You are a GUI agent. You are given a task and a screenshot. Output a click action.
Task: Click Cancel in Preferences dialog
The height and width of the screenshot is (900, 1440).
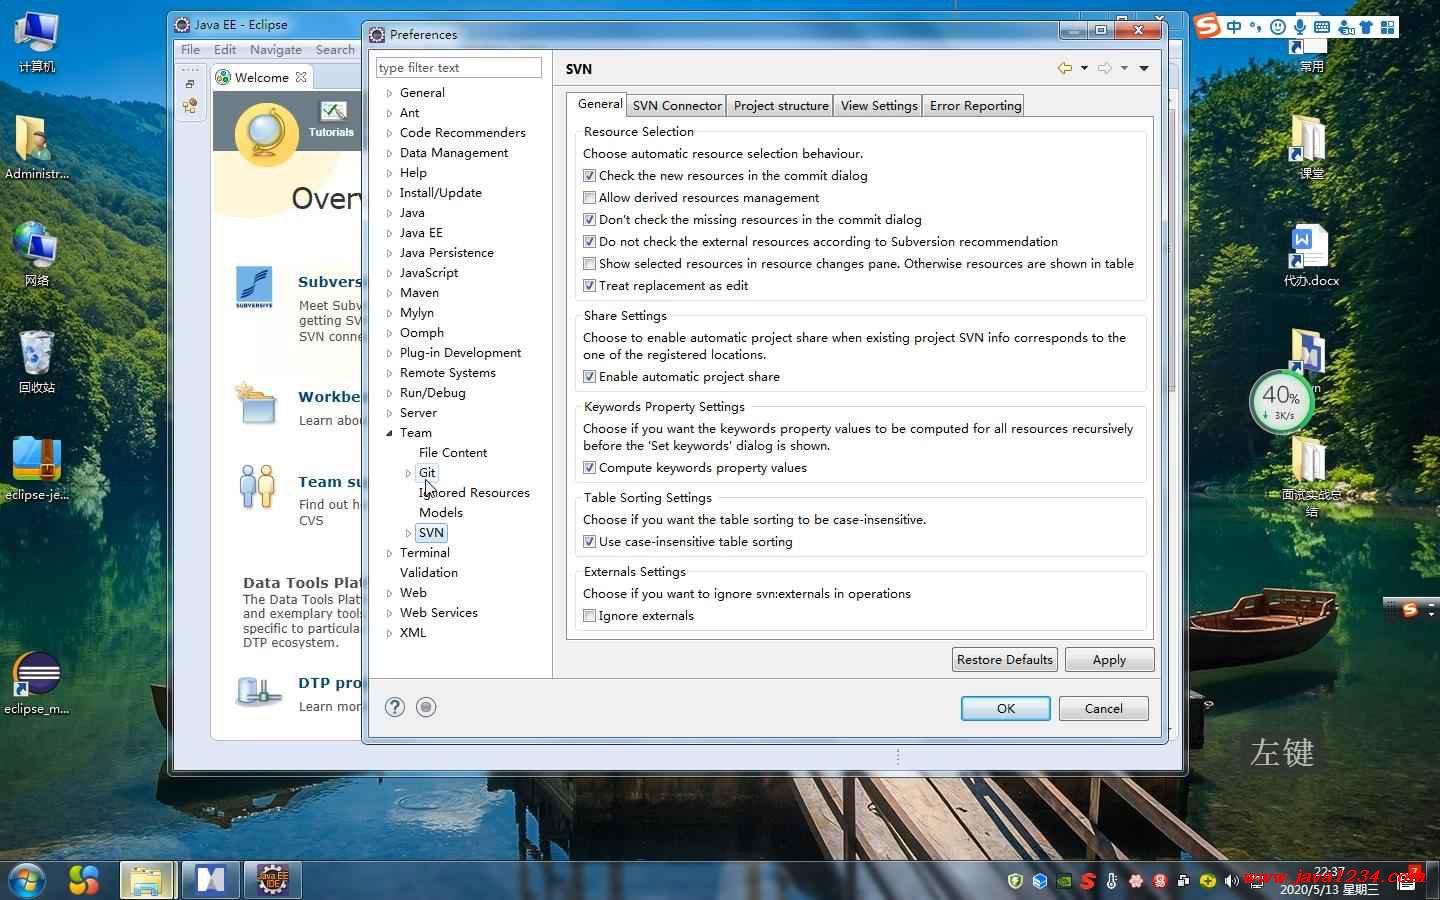1103,708
